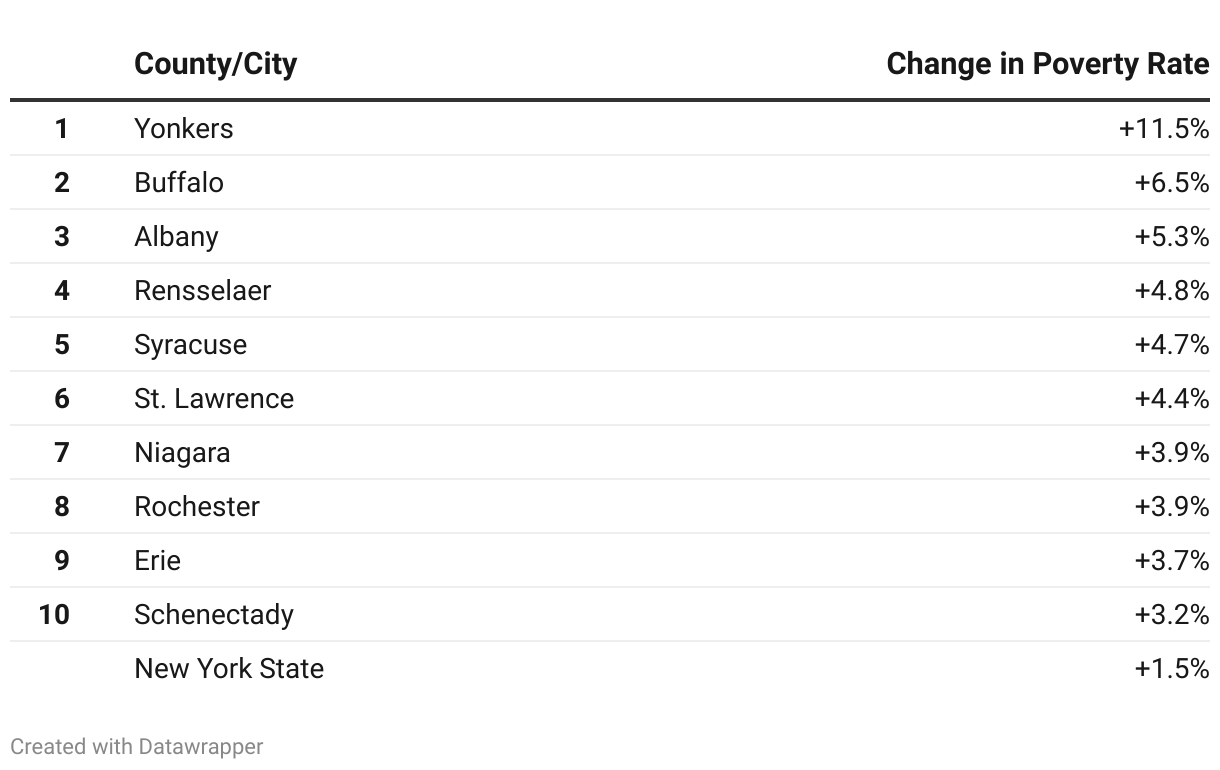
Task: Click the Change in Poverty Rate header
Action: pos(1047,64)
